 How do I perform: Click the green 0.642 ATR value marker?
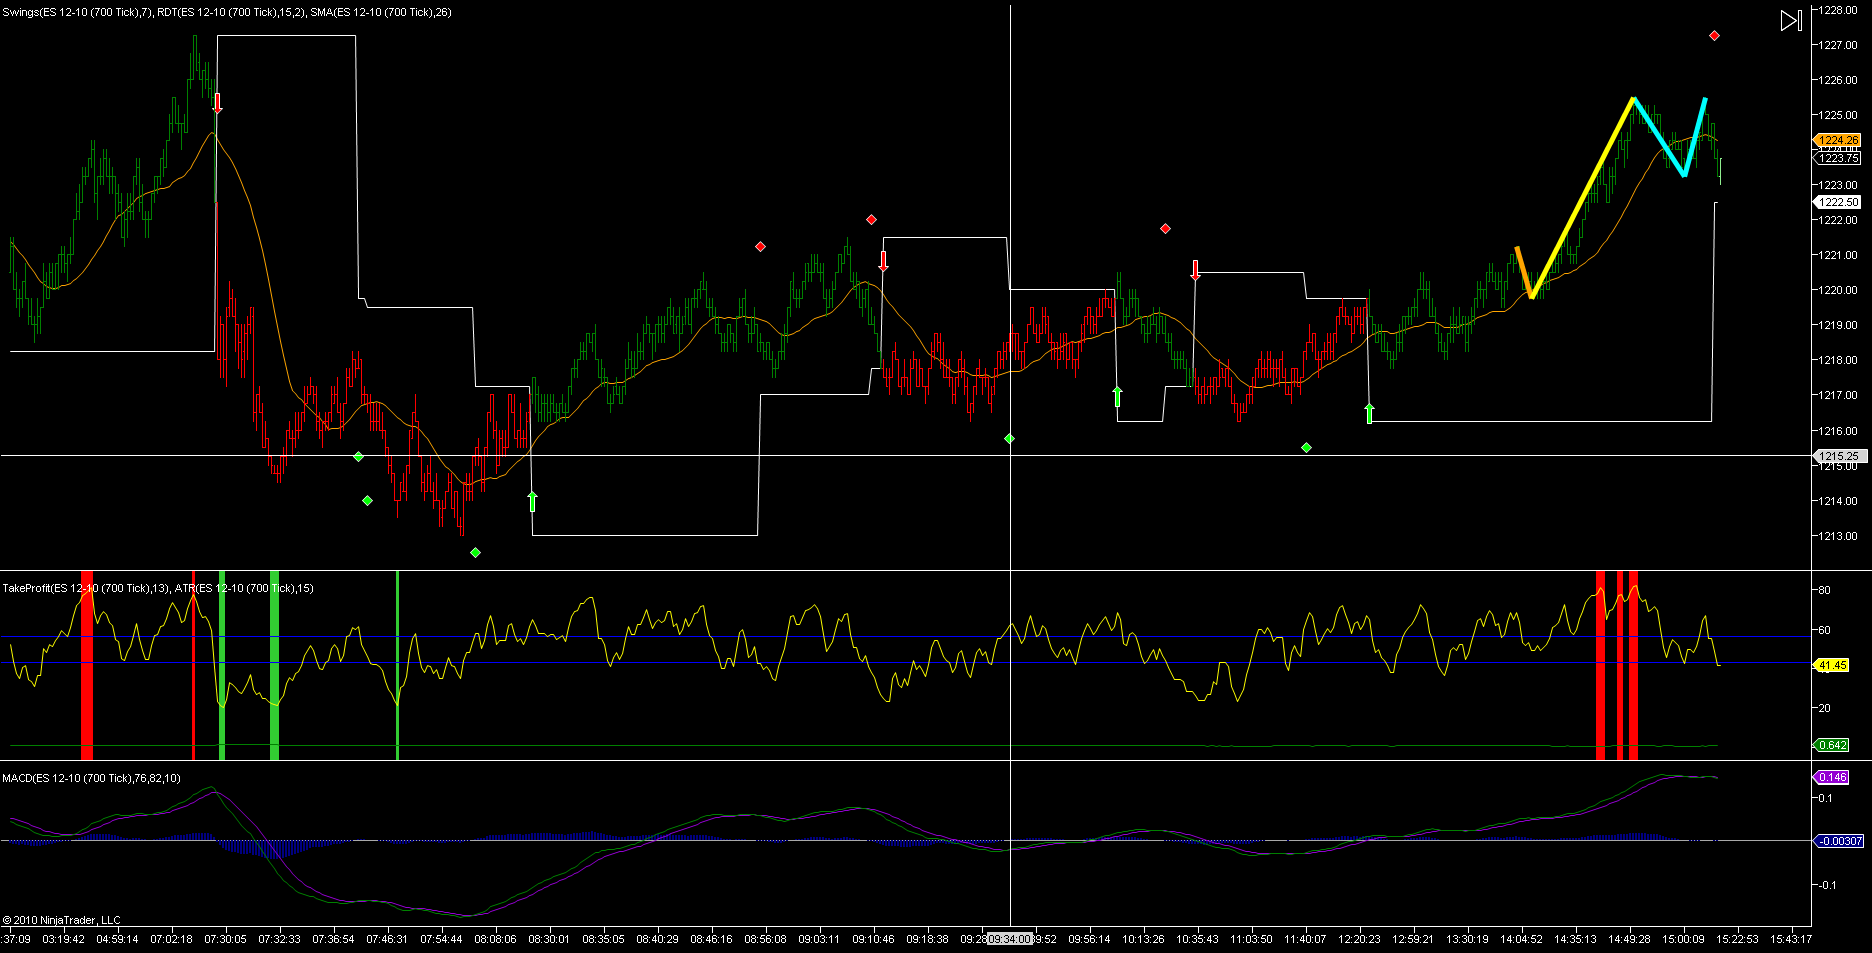1832,745
